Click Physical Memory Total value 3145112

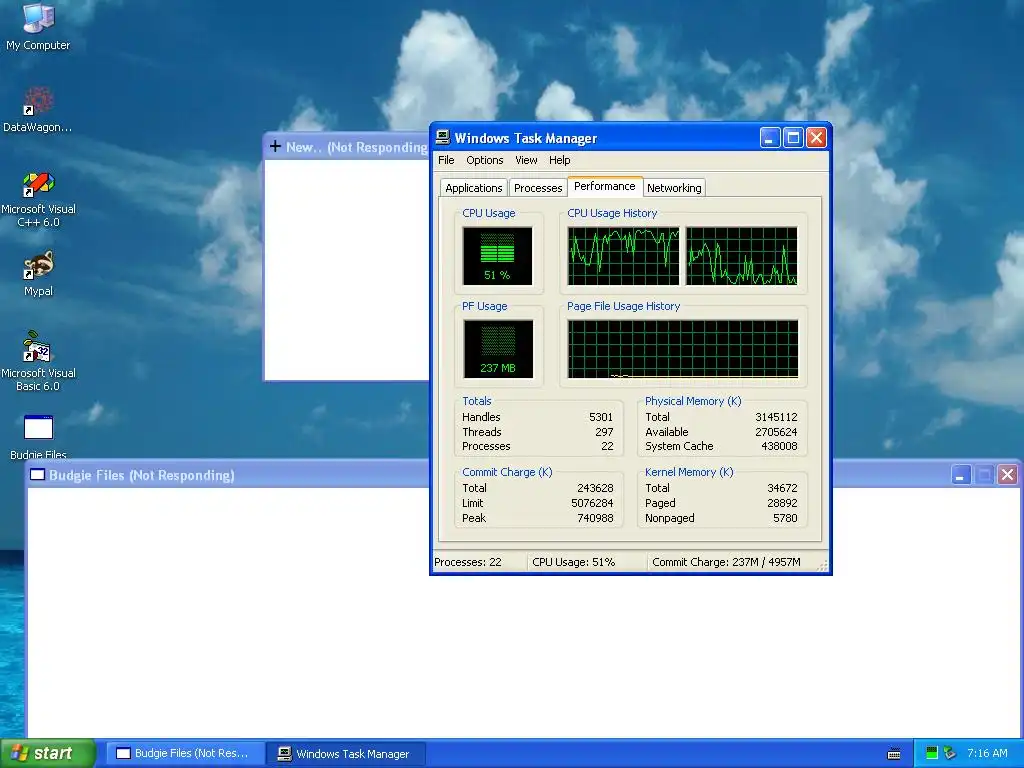point(776,417)
